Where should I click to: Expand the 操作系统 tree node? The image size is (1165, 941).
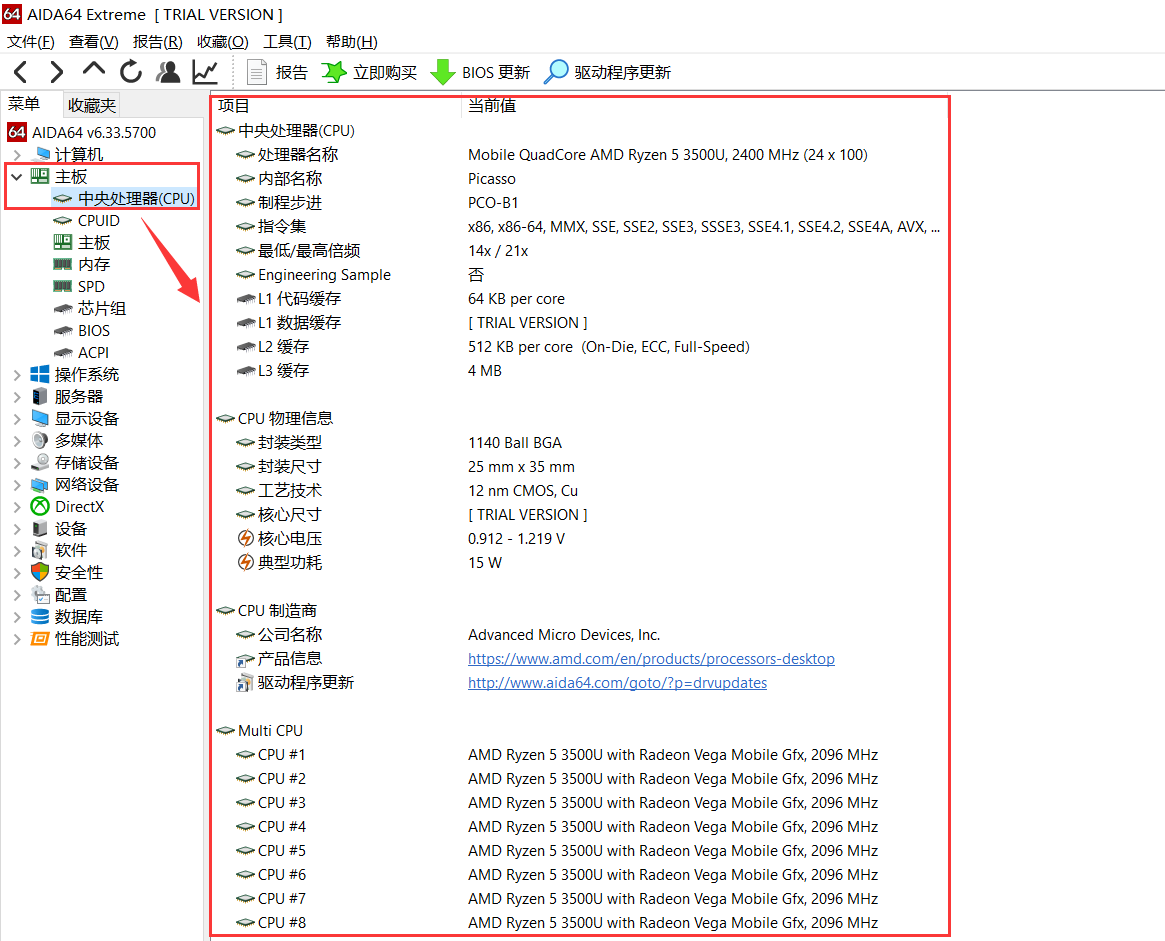tap(16, 374)
